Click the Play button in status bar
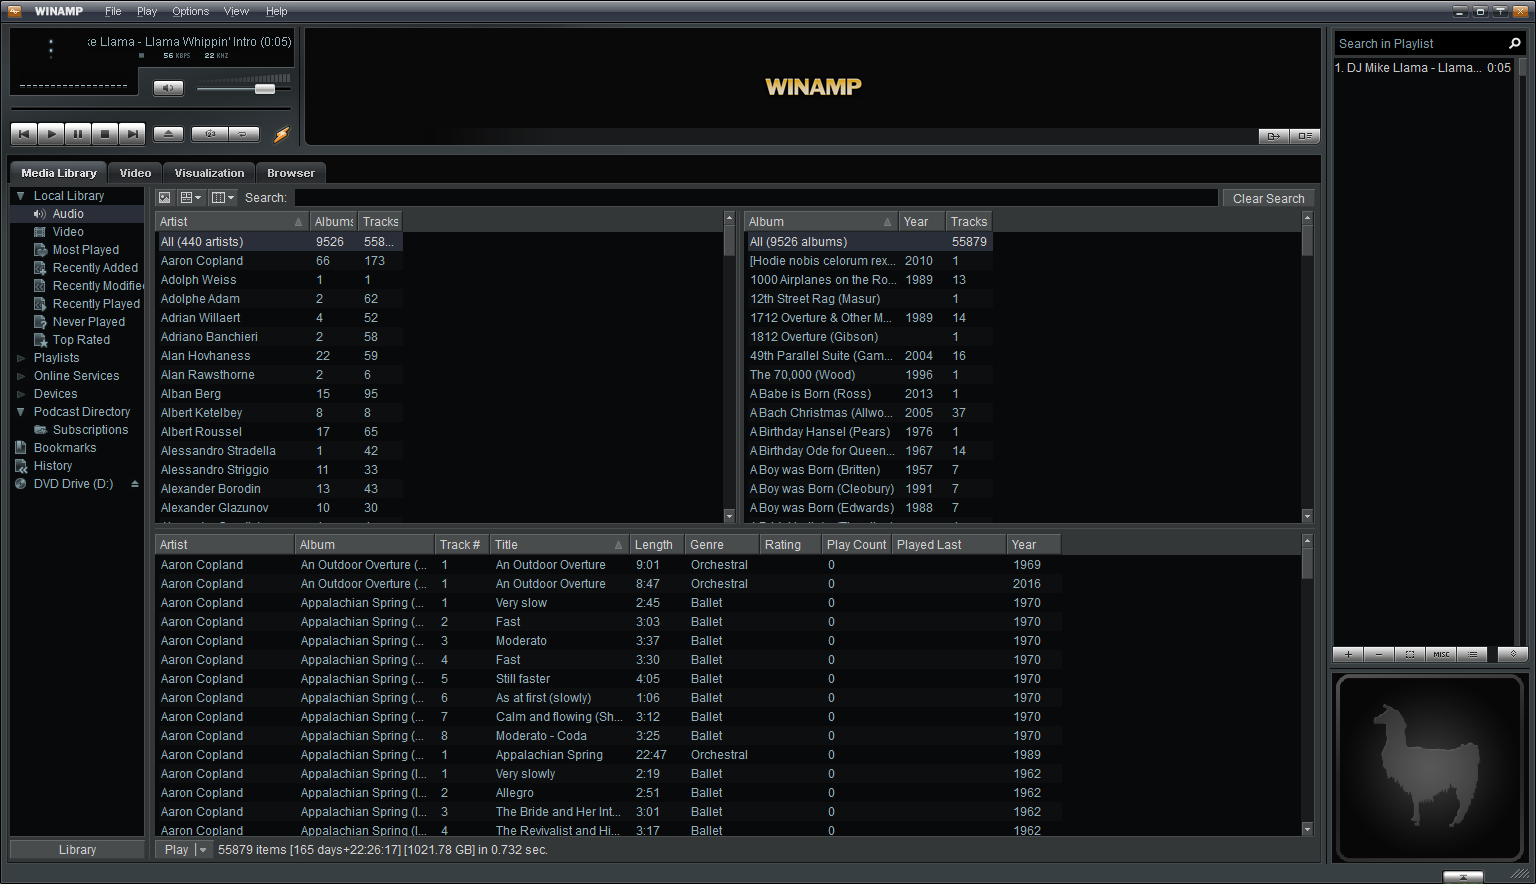The width and height of the screenshot is (1536, 884). coord(176,850)
